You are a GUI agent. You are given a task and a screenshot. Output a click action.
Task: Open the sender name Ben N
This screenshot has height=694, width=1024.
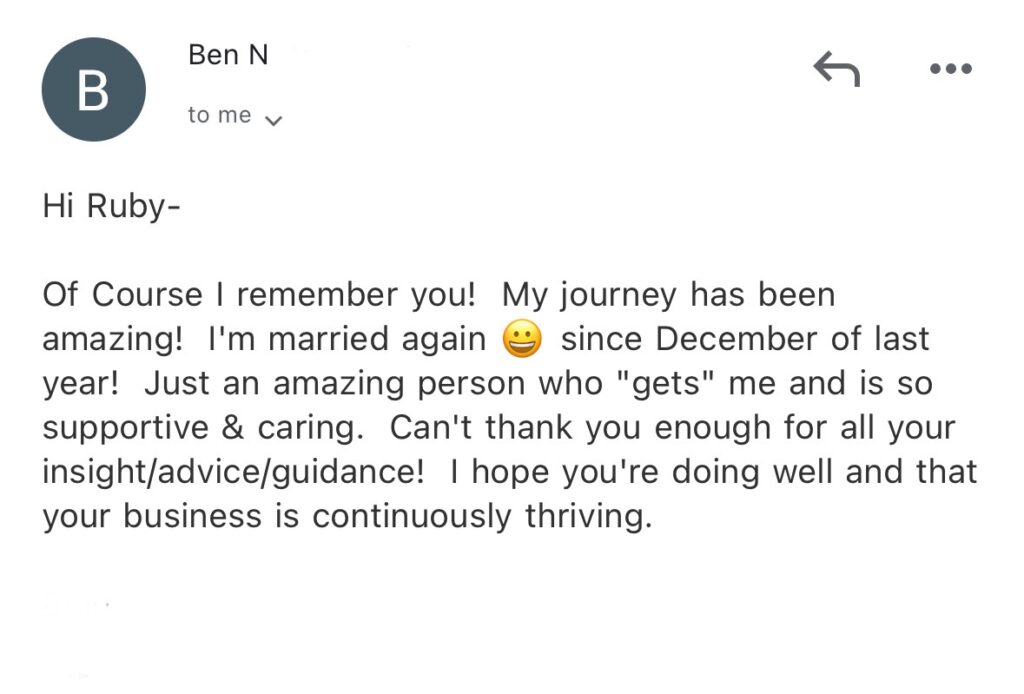pos(228,54)
